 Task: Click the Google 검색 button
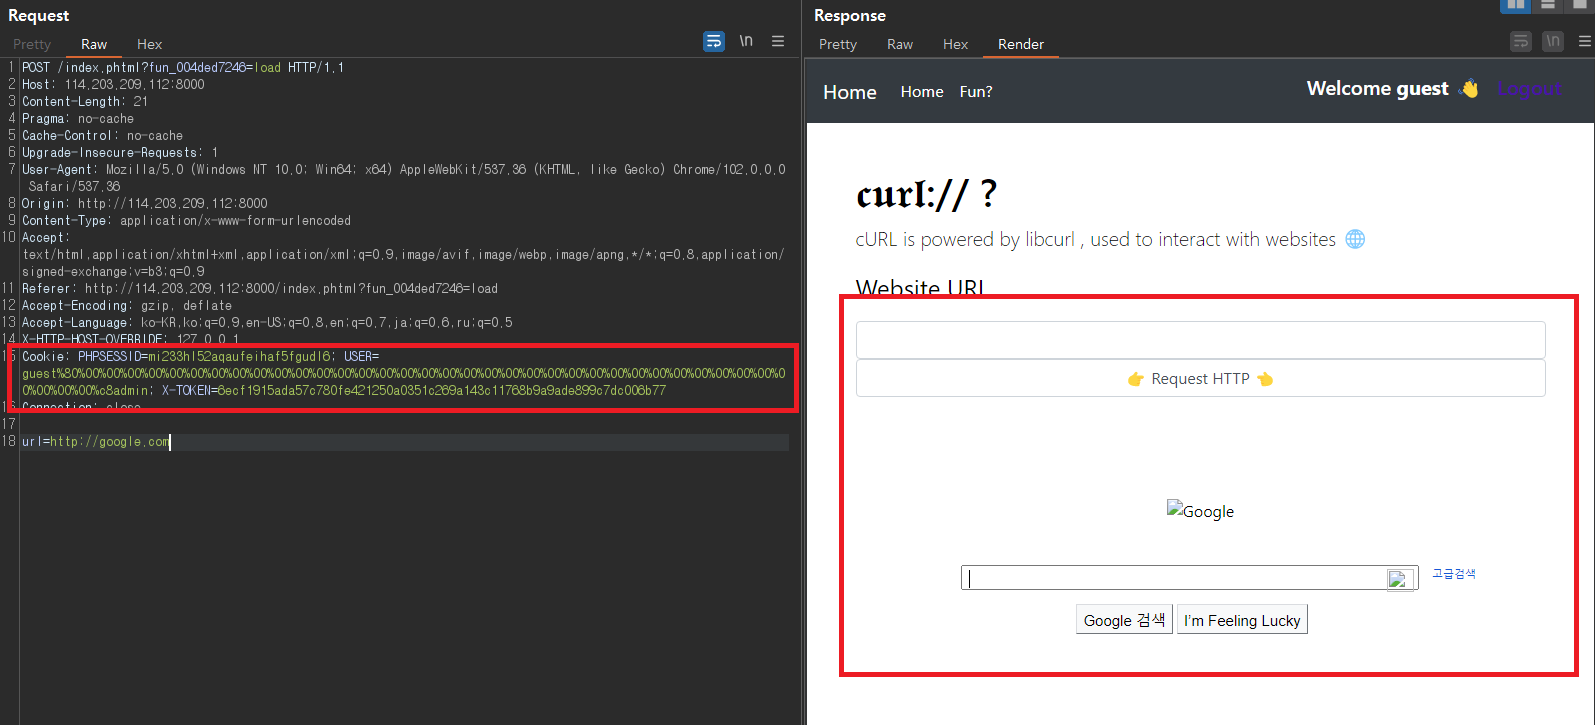tap(1124, 620)
